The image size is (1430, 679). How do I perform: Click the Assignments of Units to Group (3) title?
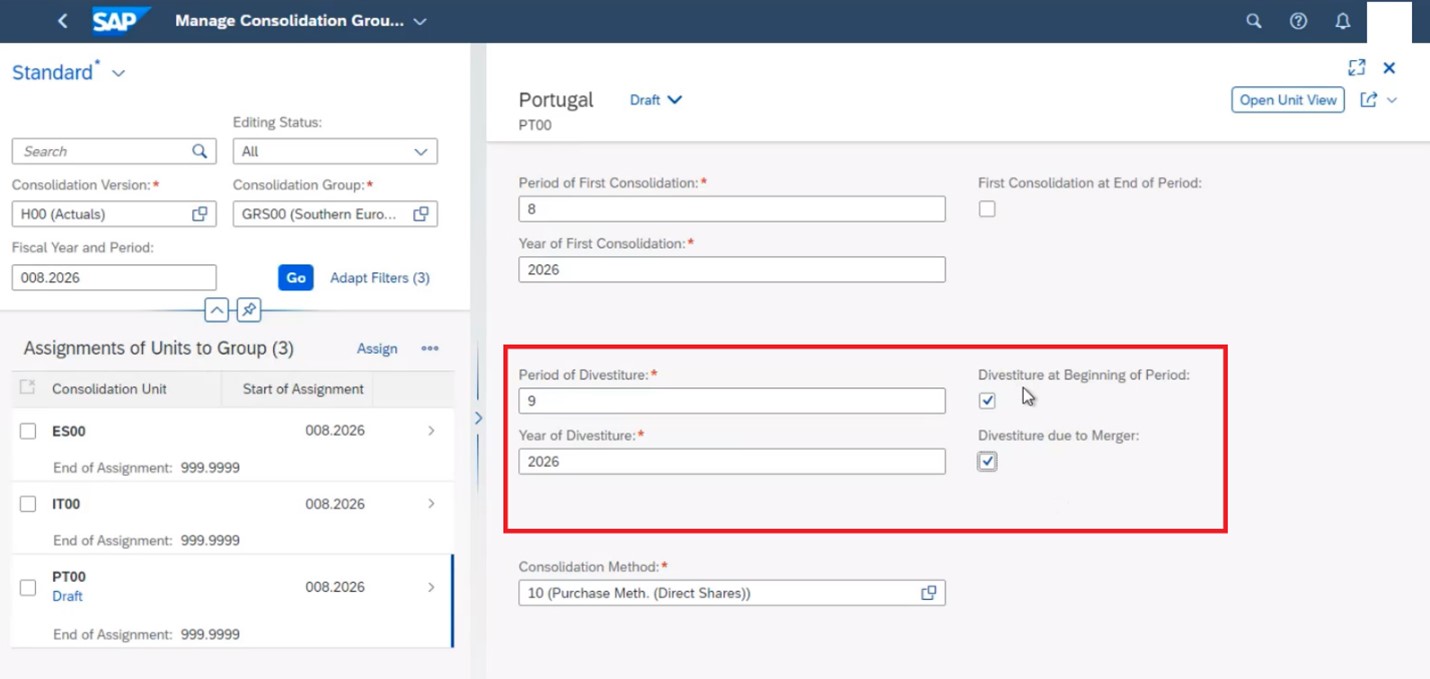click(x=159, y=348)
